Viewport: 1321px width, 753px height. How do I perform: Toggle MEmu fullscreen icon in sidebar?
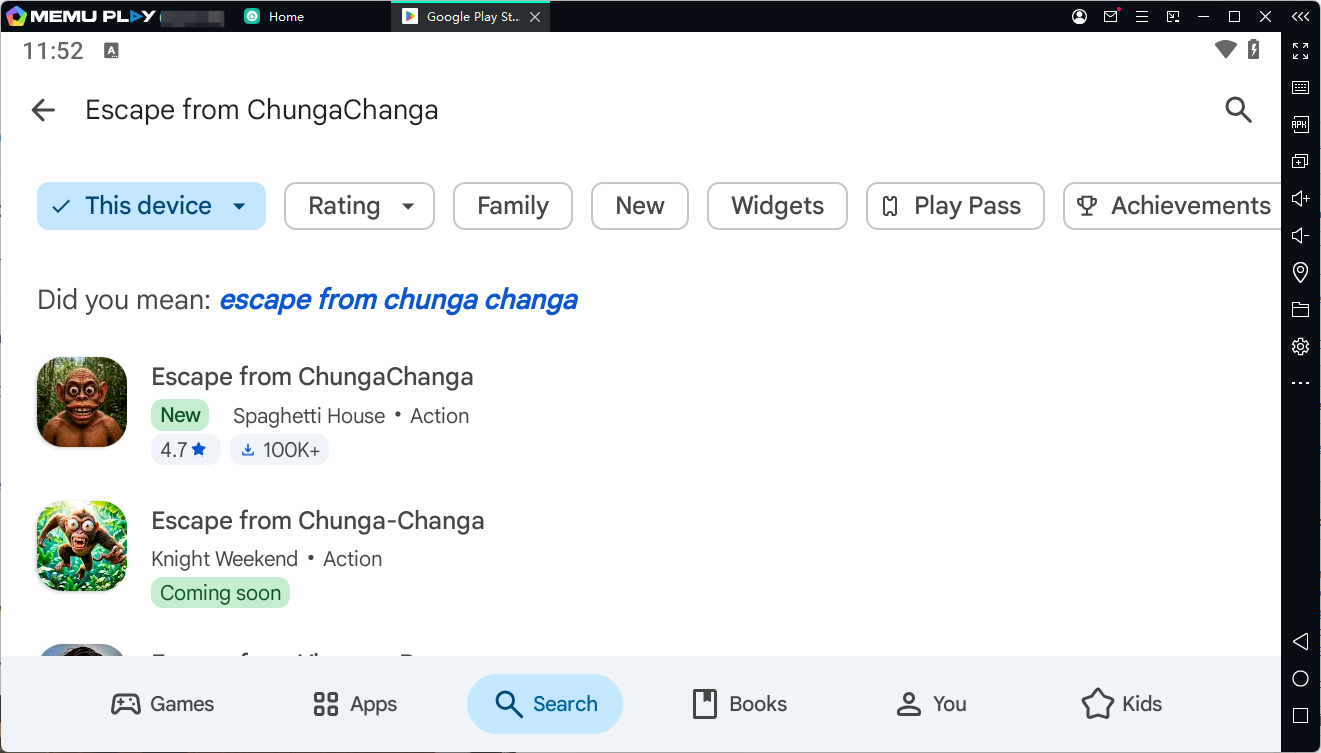click(x=1300, y=51)
